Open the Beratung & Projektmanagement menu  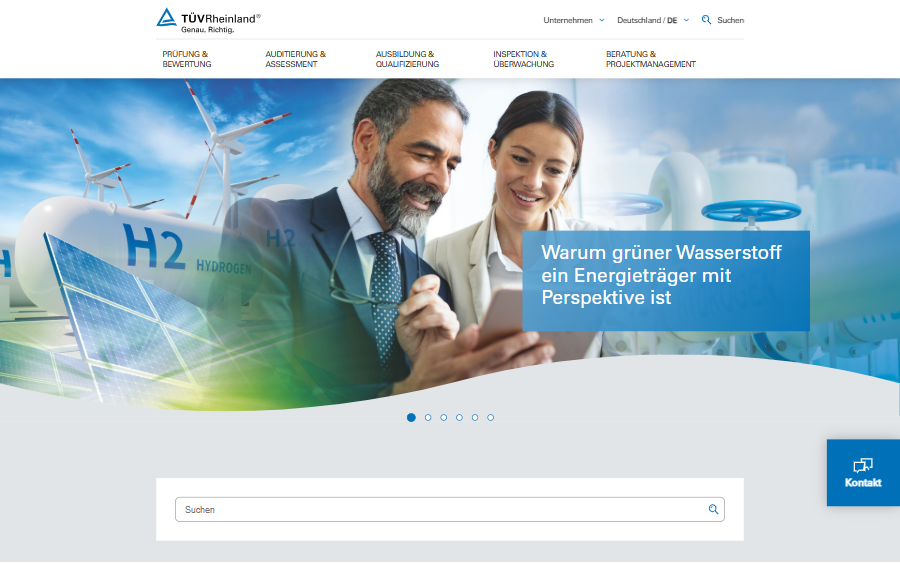650,59
